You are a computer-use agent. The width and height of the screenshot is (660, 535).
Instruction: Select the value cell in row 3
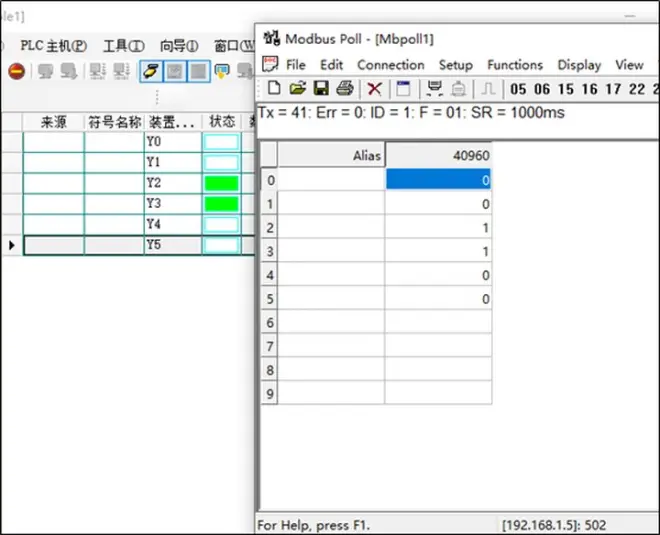(438, 251)
